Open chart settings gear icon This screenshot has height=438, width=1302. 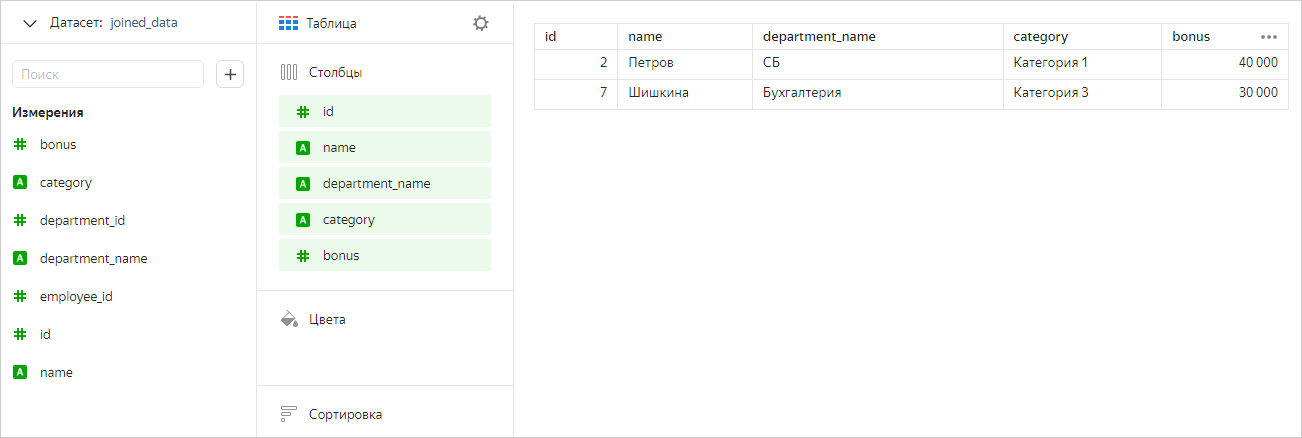481,23
